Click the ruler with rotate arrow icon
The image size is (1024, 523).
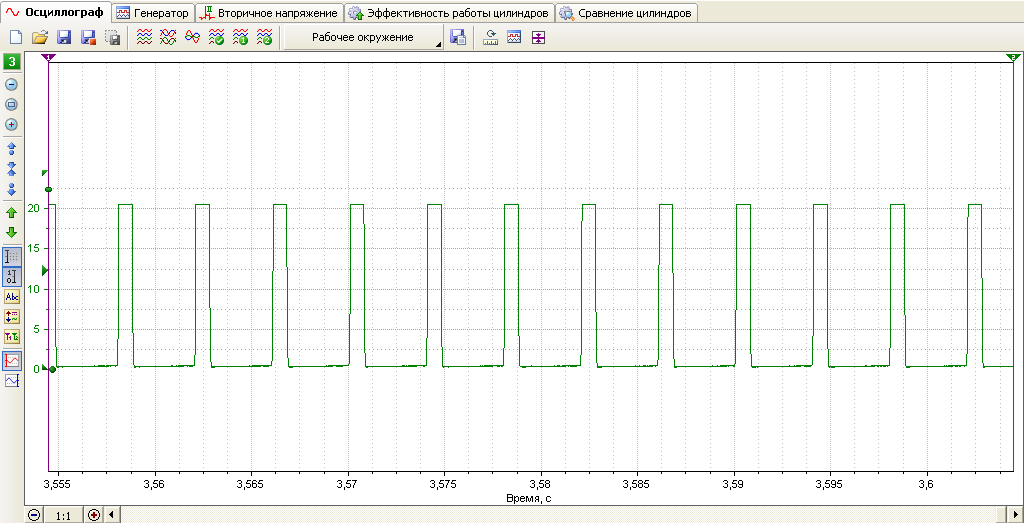tap(490, 38)
